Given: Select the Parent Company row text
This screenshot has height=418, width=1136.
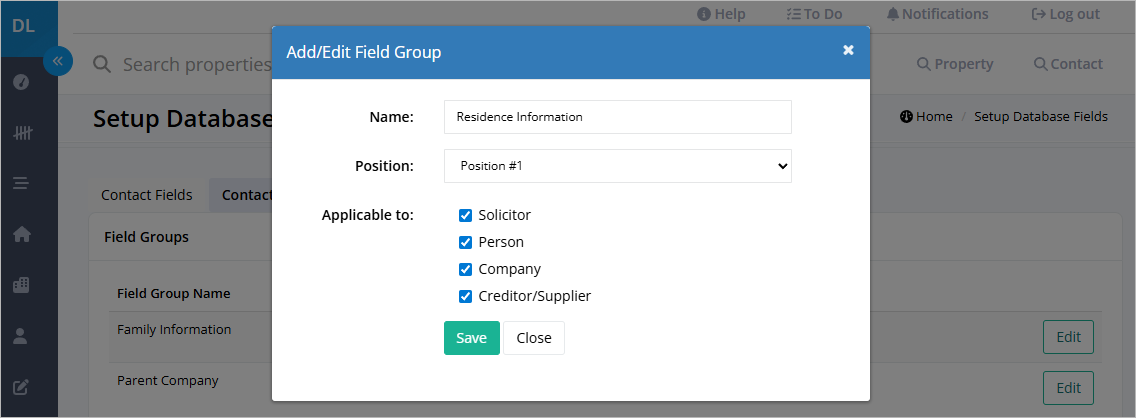Looking at the screenshot, I should click(167, 380).
